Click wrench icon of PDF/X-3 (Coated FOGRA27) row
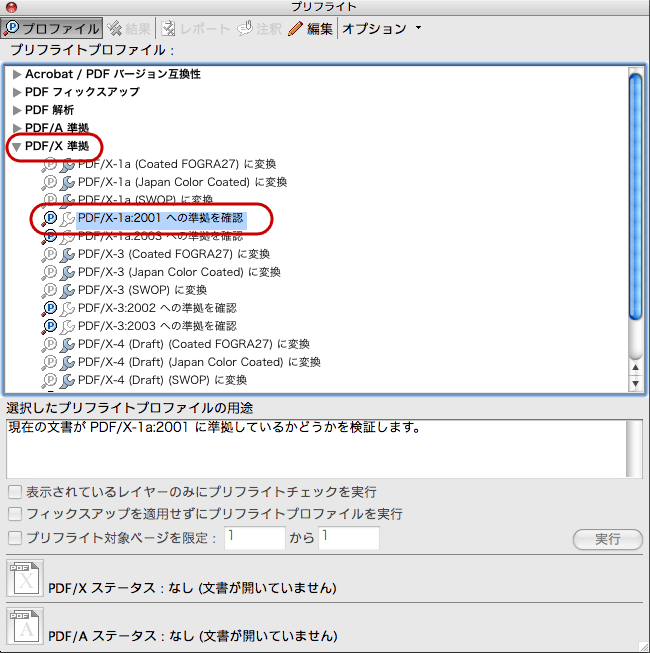 (67, 255)
